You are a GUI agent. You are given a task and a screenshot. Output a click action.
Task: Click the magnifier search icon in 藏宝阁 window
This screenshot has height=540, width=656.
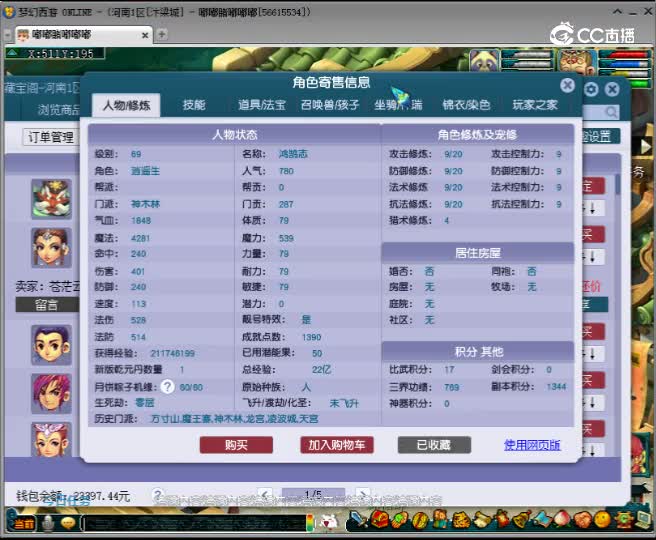pyautogui.click(x=611, y=112)
